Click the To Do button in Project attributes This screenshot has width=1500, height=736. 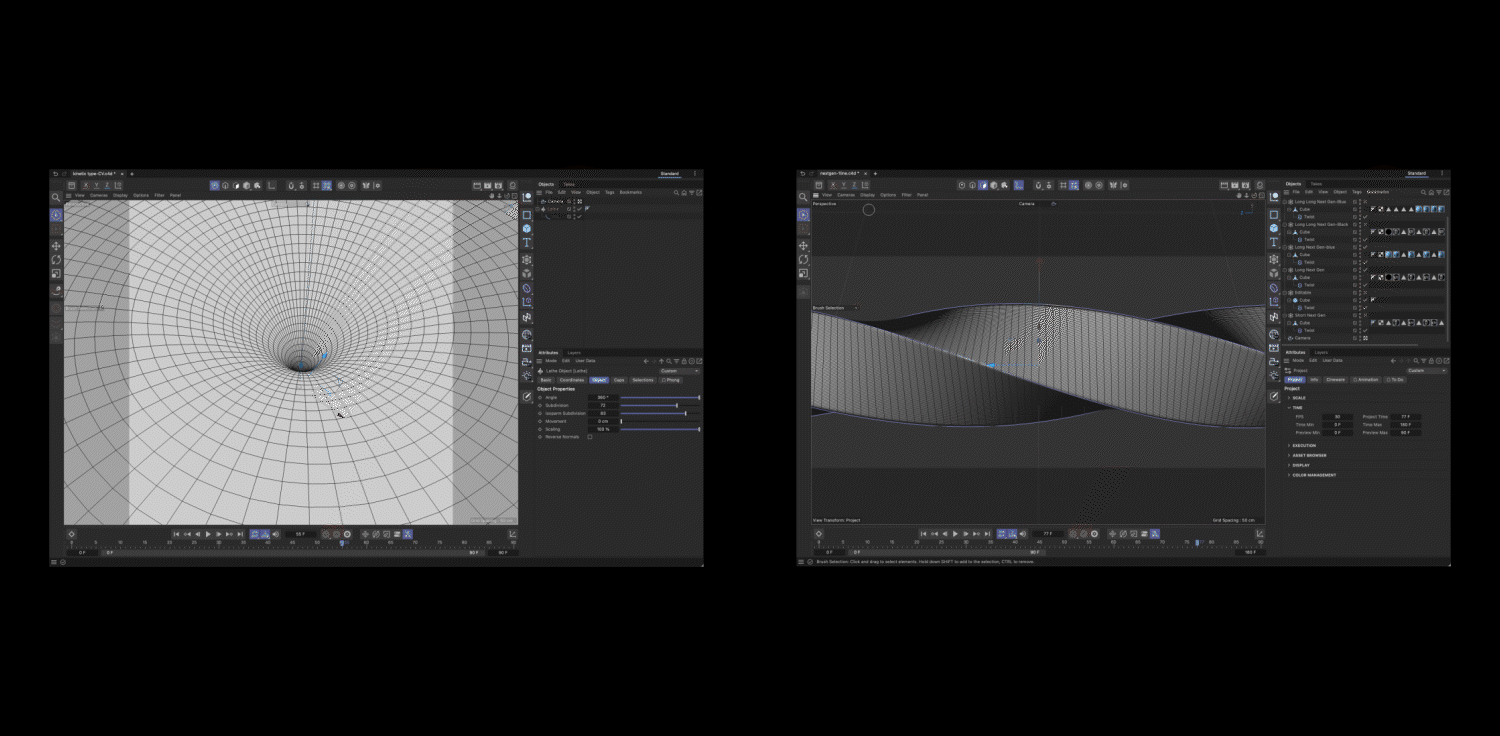(1395, 380)
